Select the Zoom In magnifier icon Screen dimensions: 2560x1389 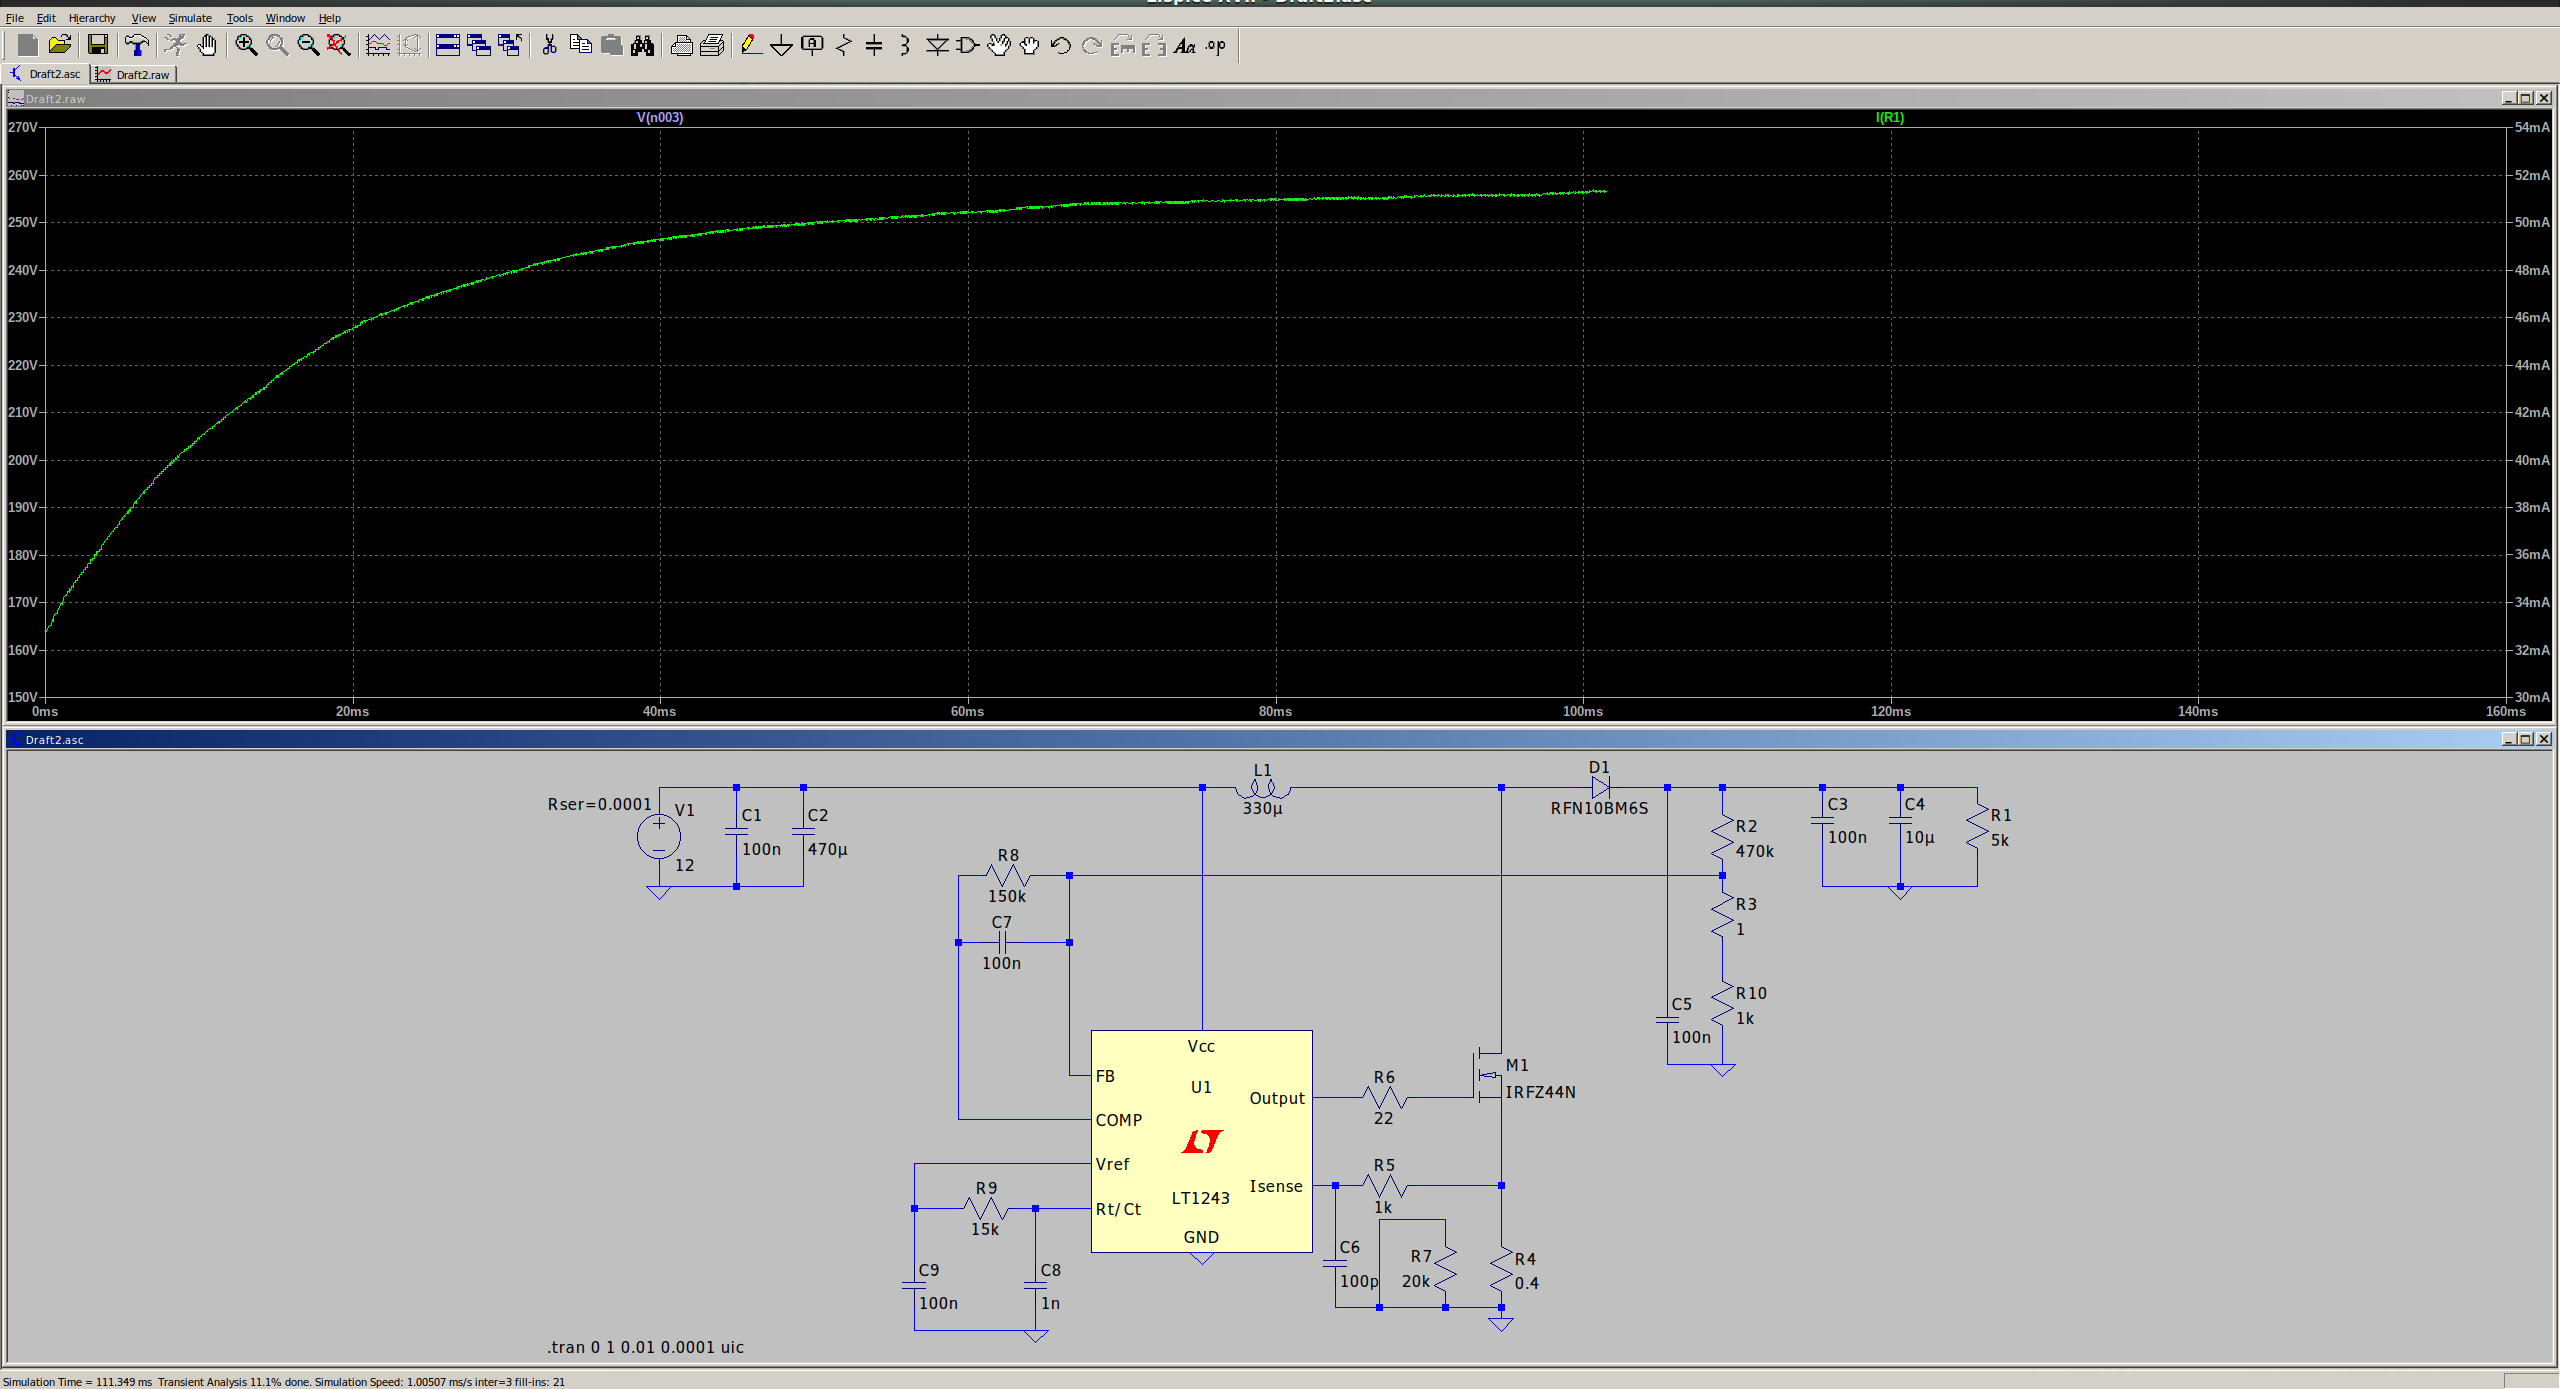(246, 45)
